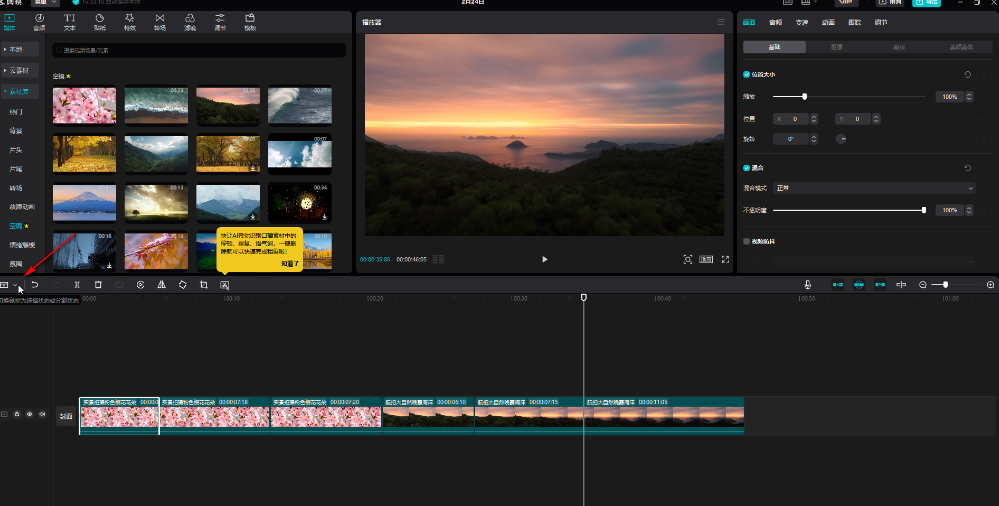Click the undo arrow in timeline toolbar
Viewport: 999px width, 506px height.
(35, 285)
